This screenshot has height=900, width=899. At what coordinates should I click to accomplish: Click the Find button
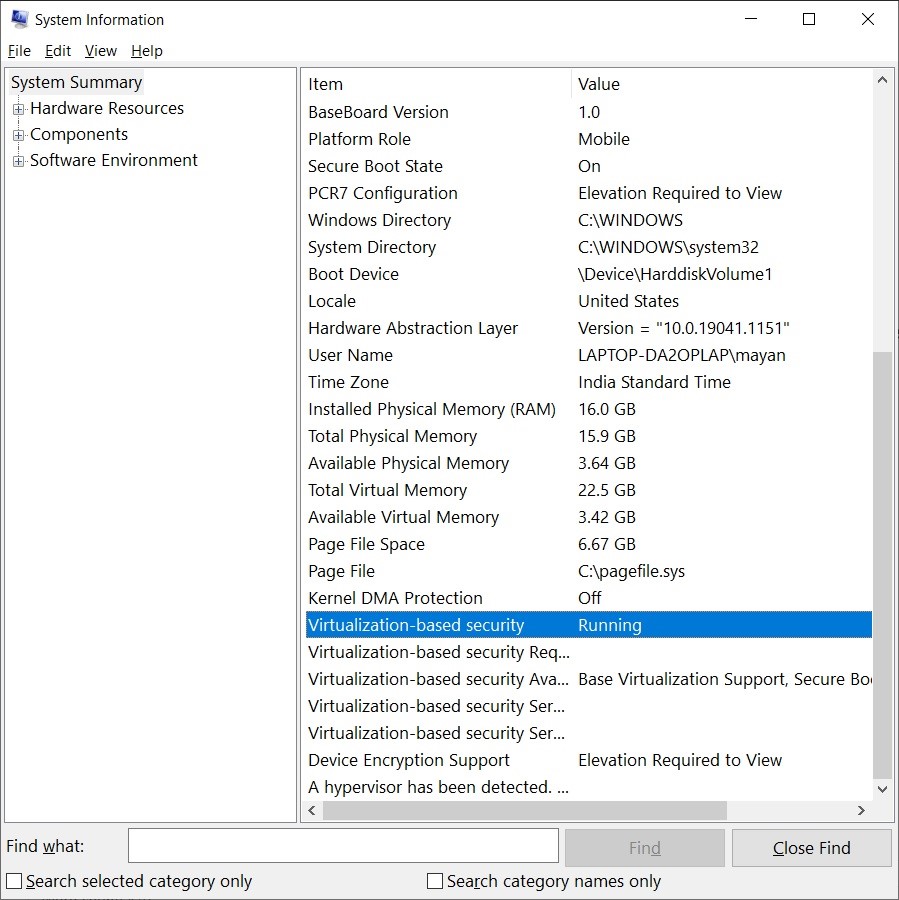[x=644, y=848]
